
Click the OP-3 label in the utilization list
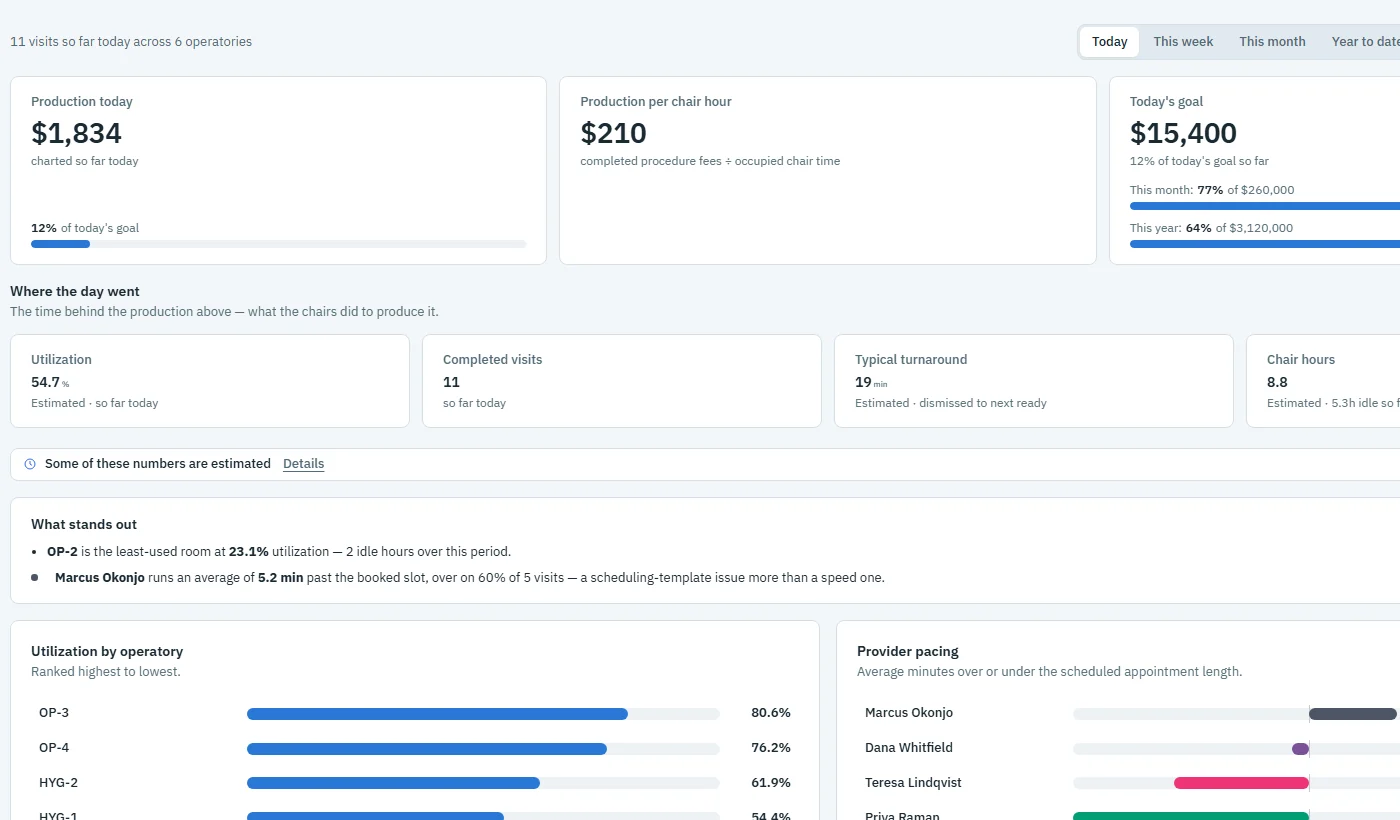click(x=54, y=713)
